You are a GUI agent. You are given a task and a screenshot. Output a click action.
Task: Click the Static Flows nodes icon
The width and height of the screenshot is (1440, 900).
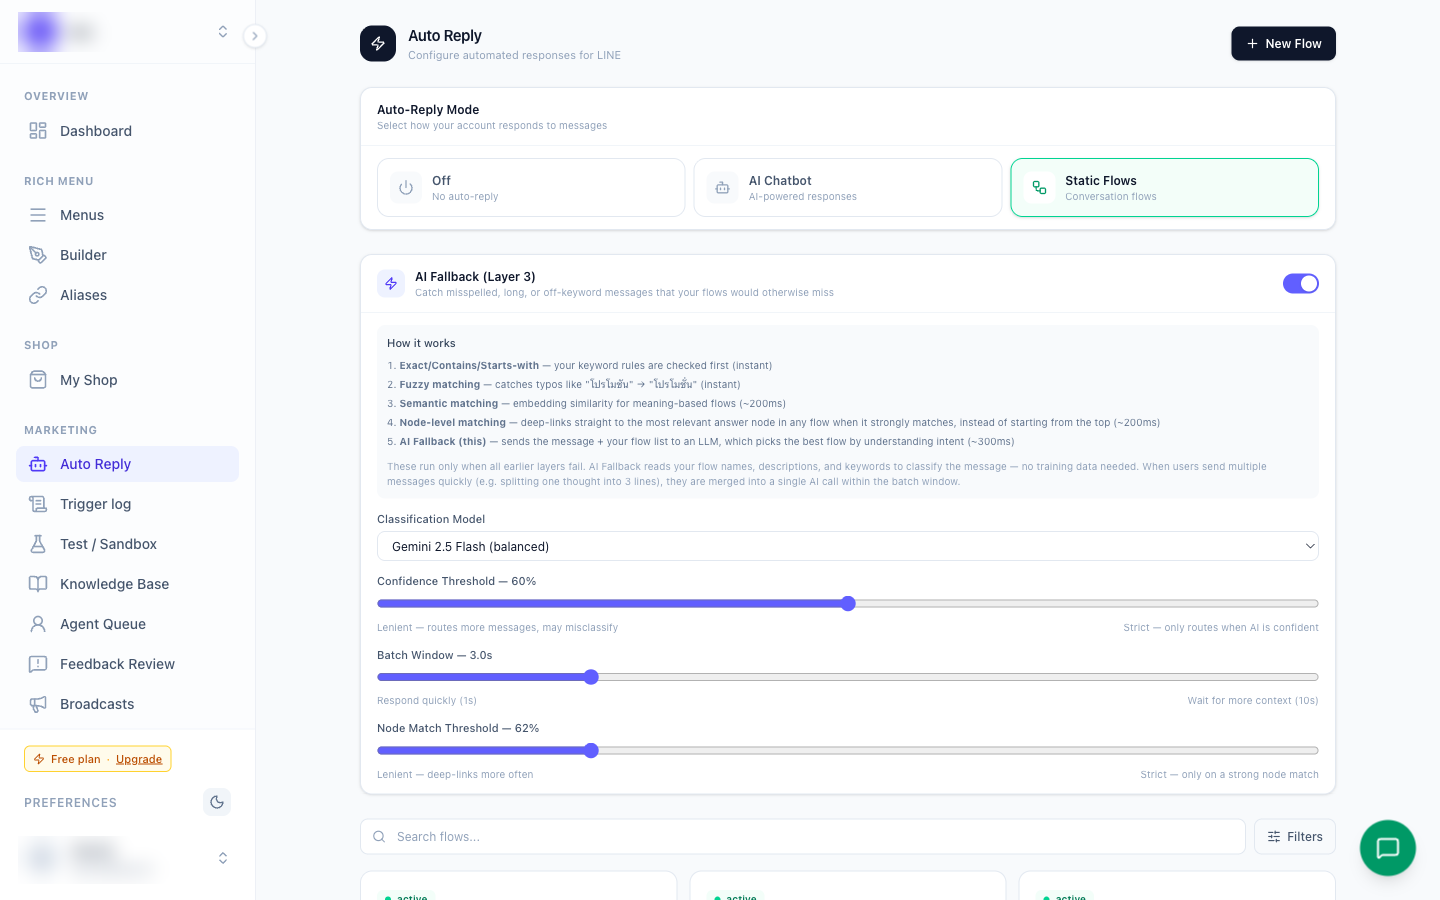pos(1039,188)
